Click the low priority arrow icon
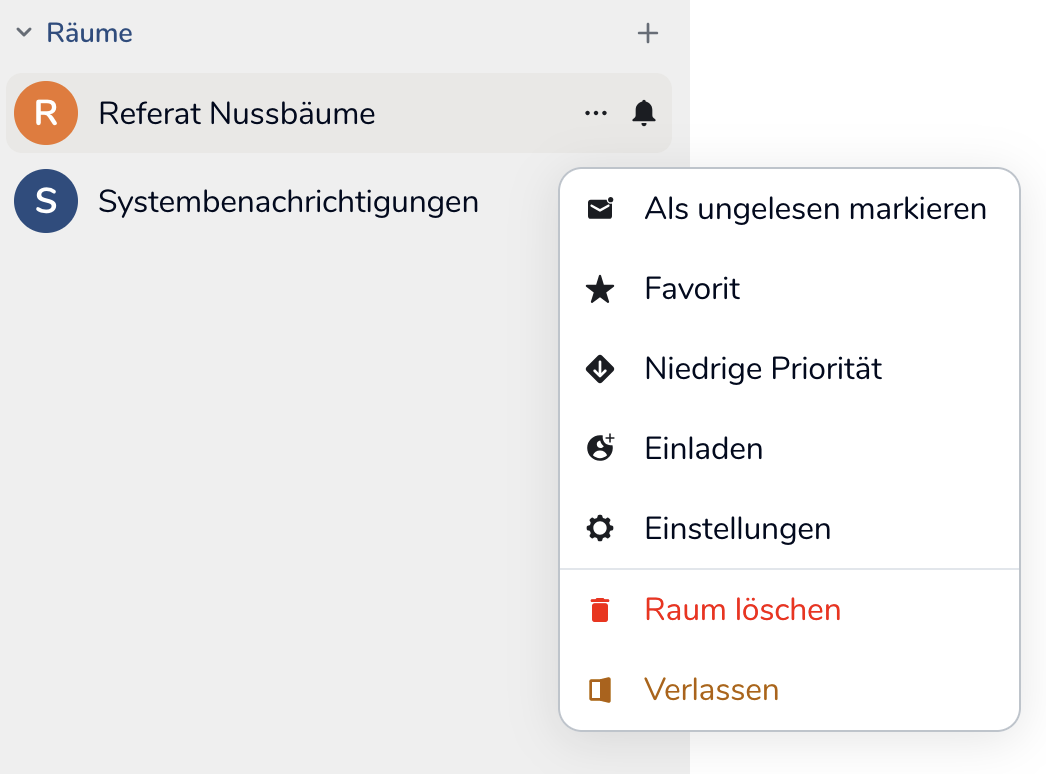The width and height of the screenshot is (1046, 774). [600, 369]
